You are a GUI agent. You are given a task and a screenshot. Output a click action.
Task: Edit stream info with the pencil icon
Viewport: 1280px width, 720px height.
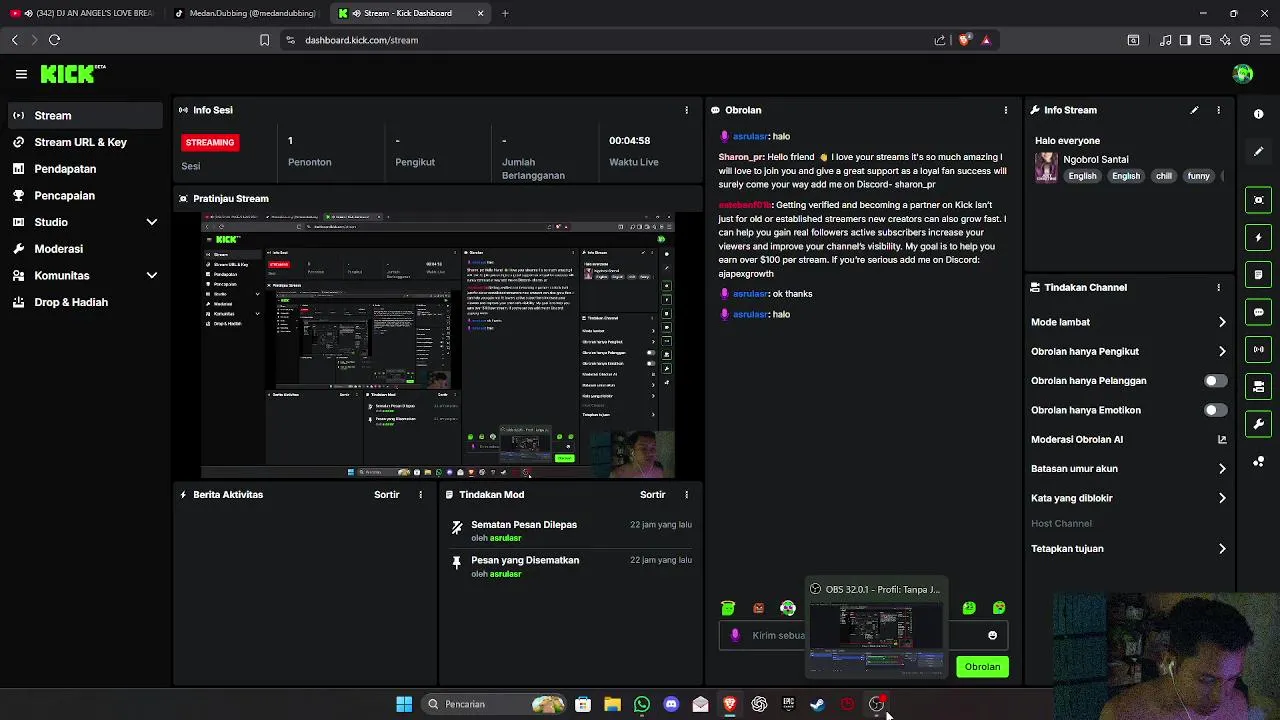(x=1194, y=110)
